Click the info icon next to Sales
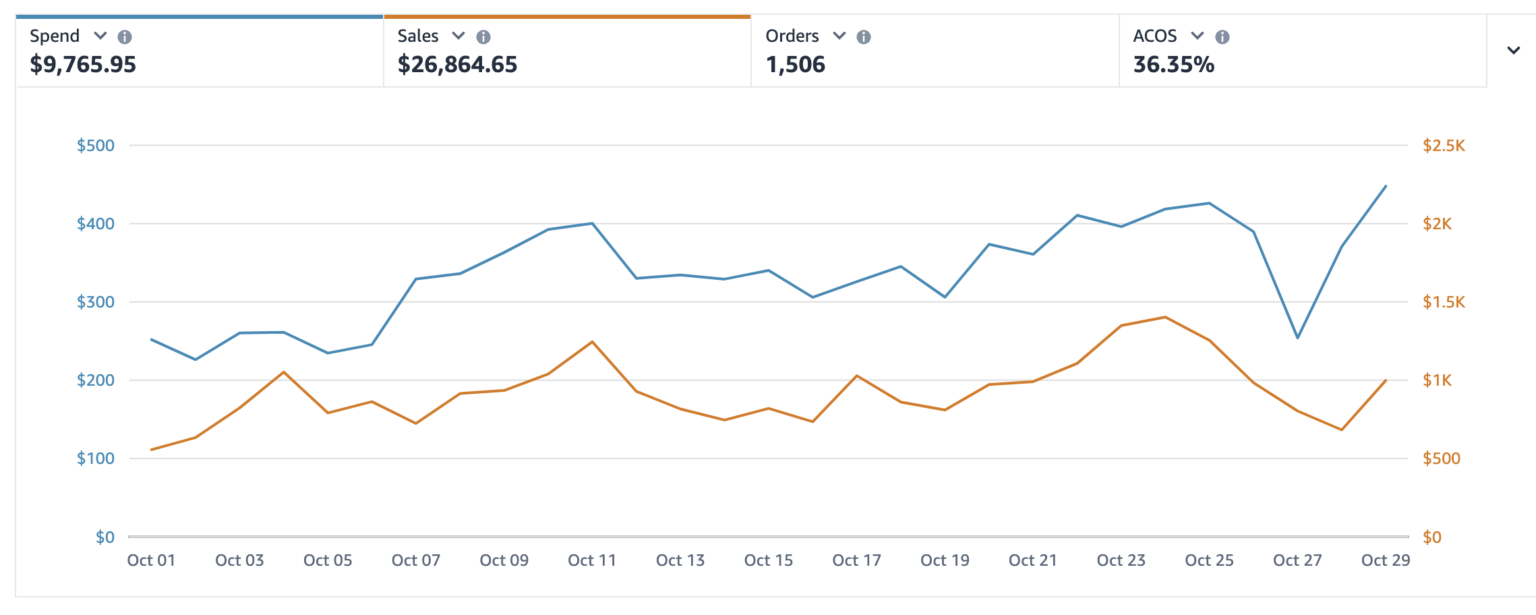Image resolution: width=1536 pixels, height=615 pixels. click(483, 37)
